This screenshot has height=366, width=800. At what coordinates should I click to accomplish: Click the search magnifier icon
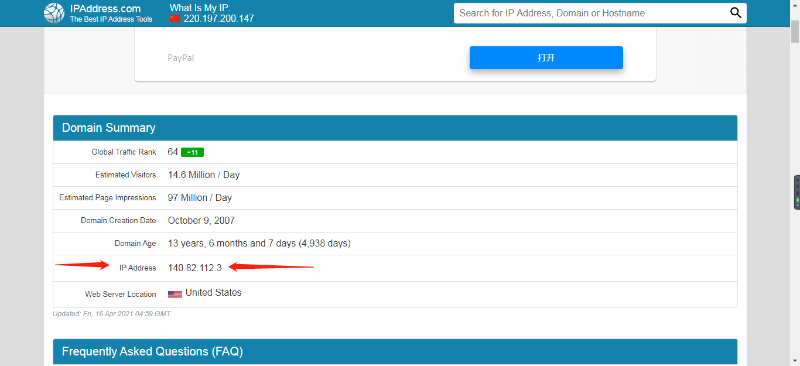[735, 13]
